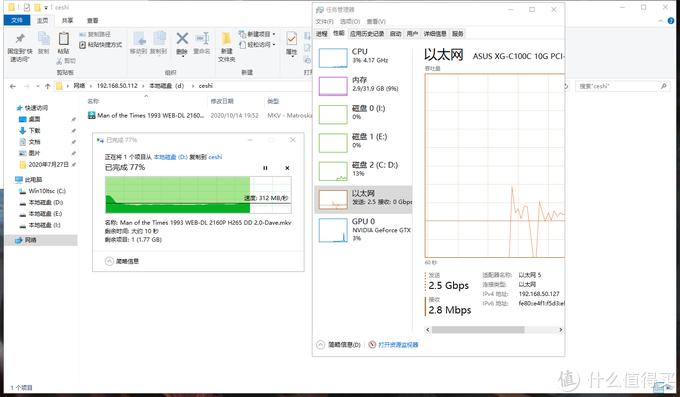Click 本地磁盘 (d) in the address breadcrumb
Image resolution: width=680 pixels, height=397 pixels.
pyautogui.click(x=167, y=86)
